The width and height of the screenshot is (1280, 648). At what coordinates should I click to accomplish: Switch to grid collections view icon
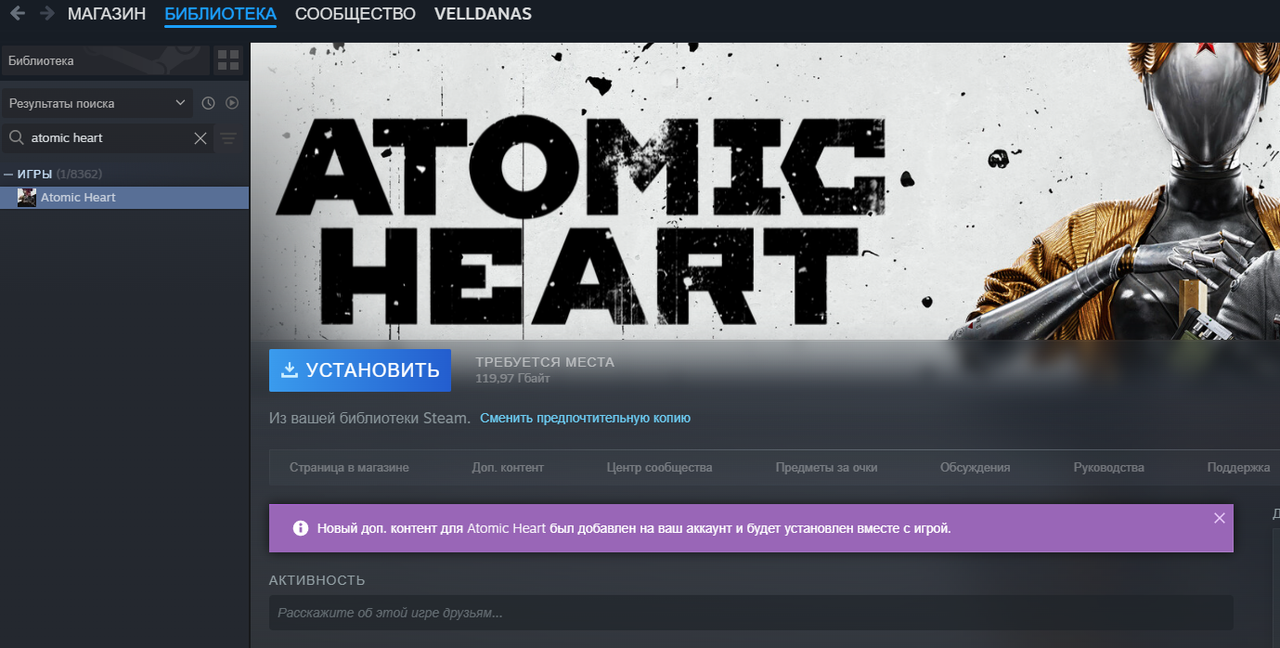click(x=228, y=61)
